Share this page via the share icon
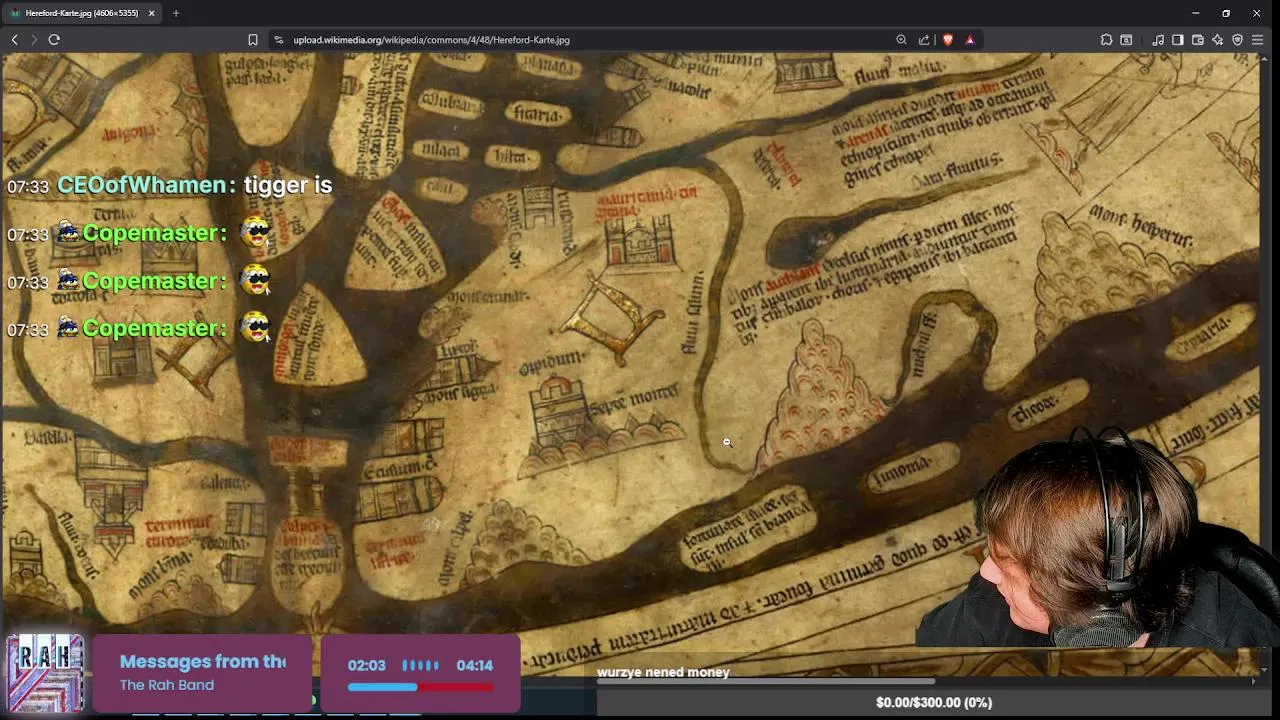The height and width of the screenshot is (720, 1280). click(x=924, y=40)
